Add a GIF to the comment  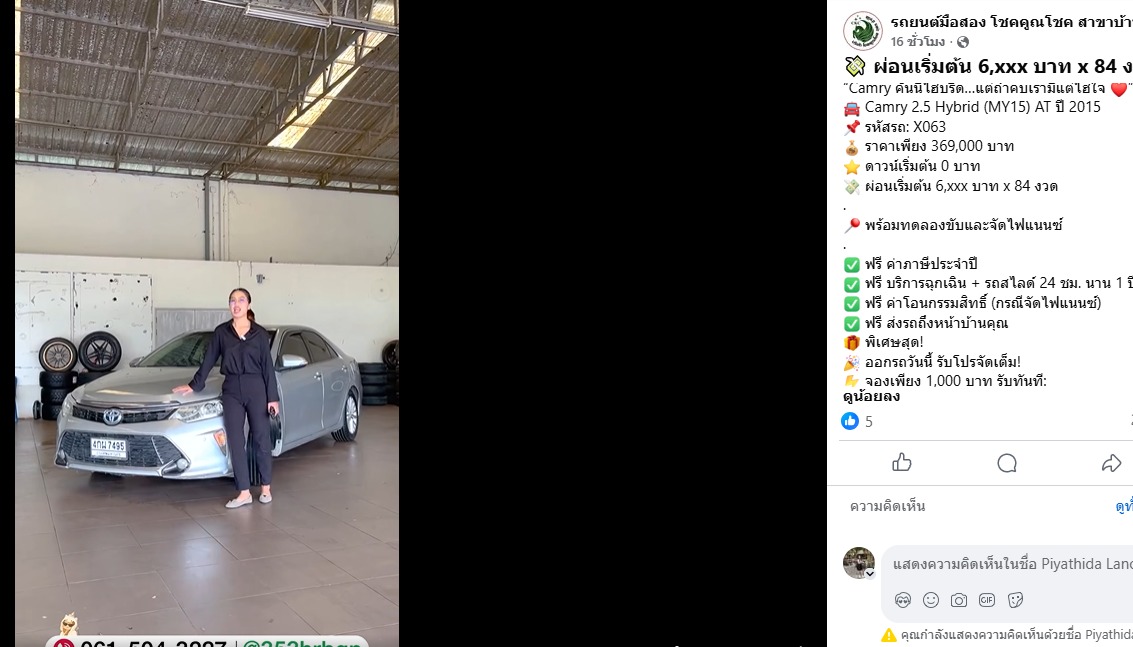pyautogui.click(x=987, y=599)
